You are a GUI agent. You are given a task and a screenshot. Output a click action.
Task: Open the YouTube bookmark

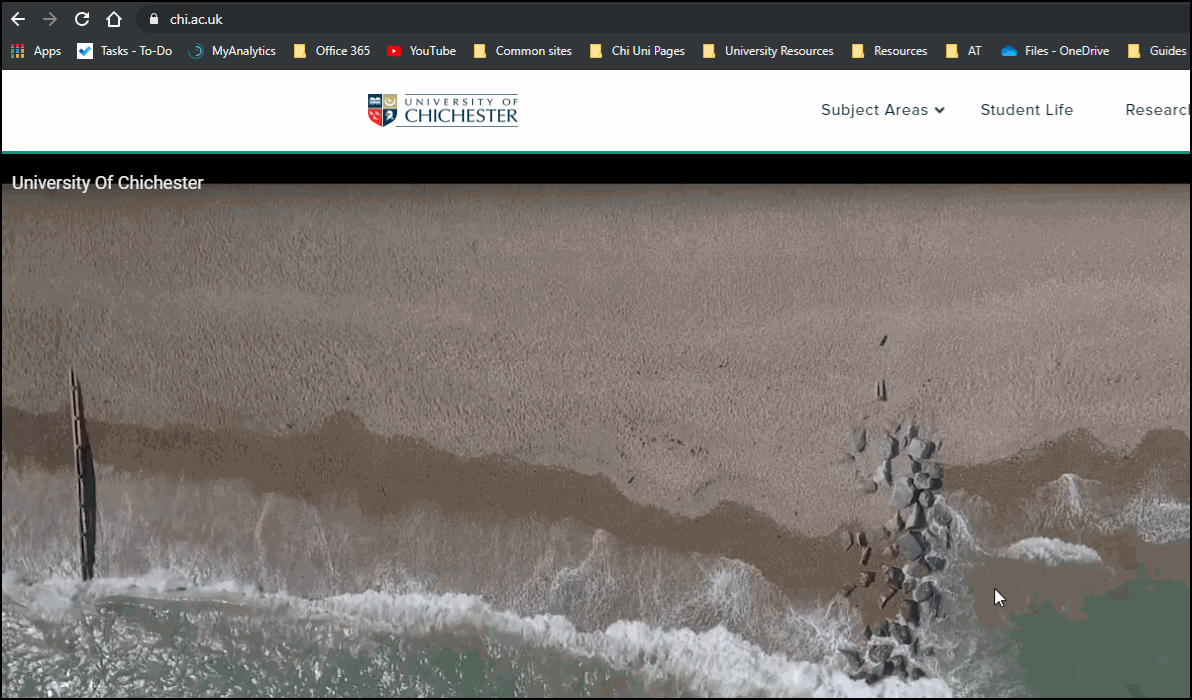421,51
